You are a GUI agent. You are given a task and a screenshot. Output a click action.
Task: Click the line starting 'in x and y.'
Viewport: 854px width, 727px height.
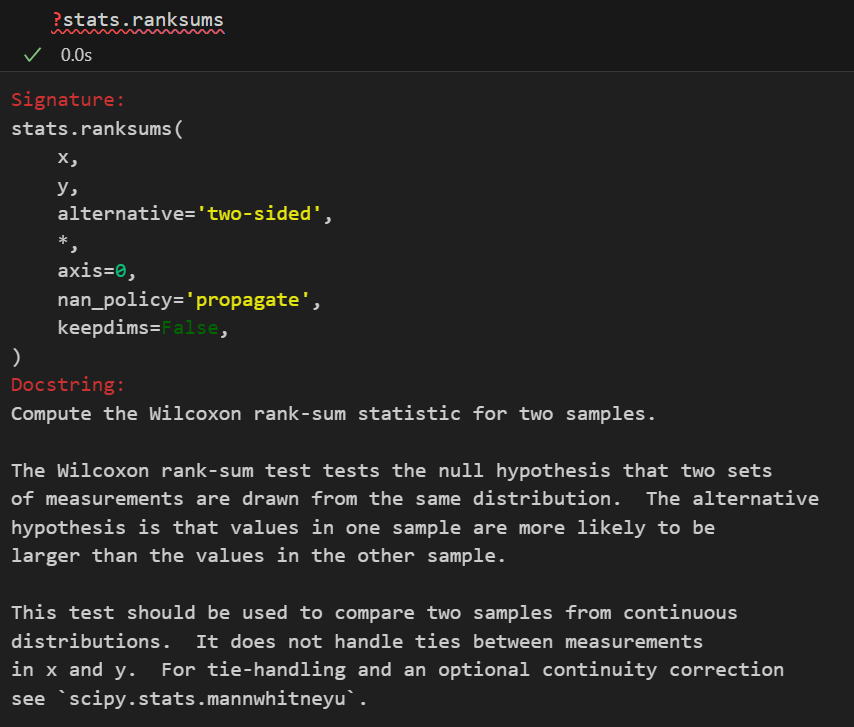398,670
